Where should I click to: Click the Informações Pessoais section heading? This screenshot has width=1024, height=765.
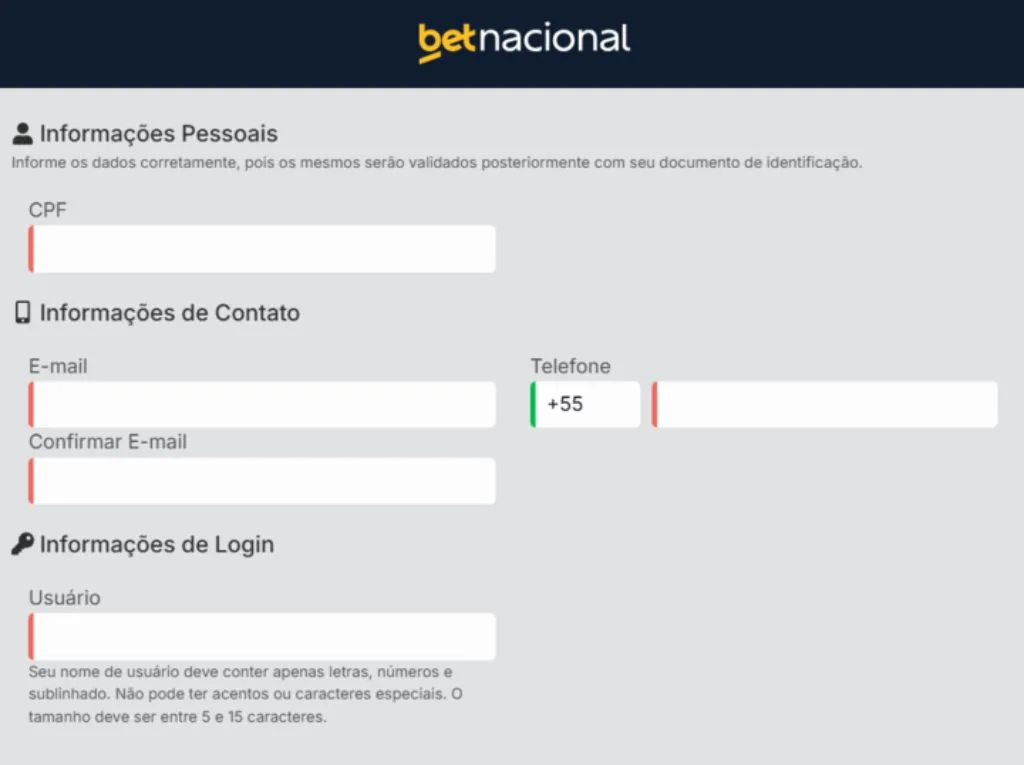coord(157,132)
